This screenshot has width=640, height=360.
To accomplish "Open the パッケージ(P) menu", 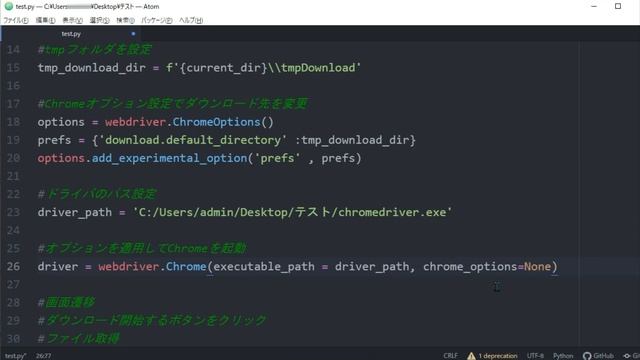I will click(x=157, y=20).
